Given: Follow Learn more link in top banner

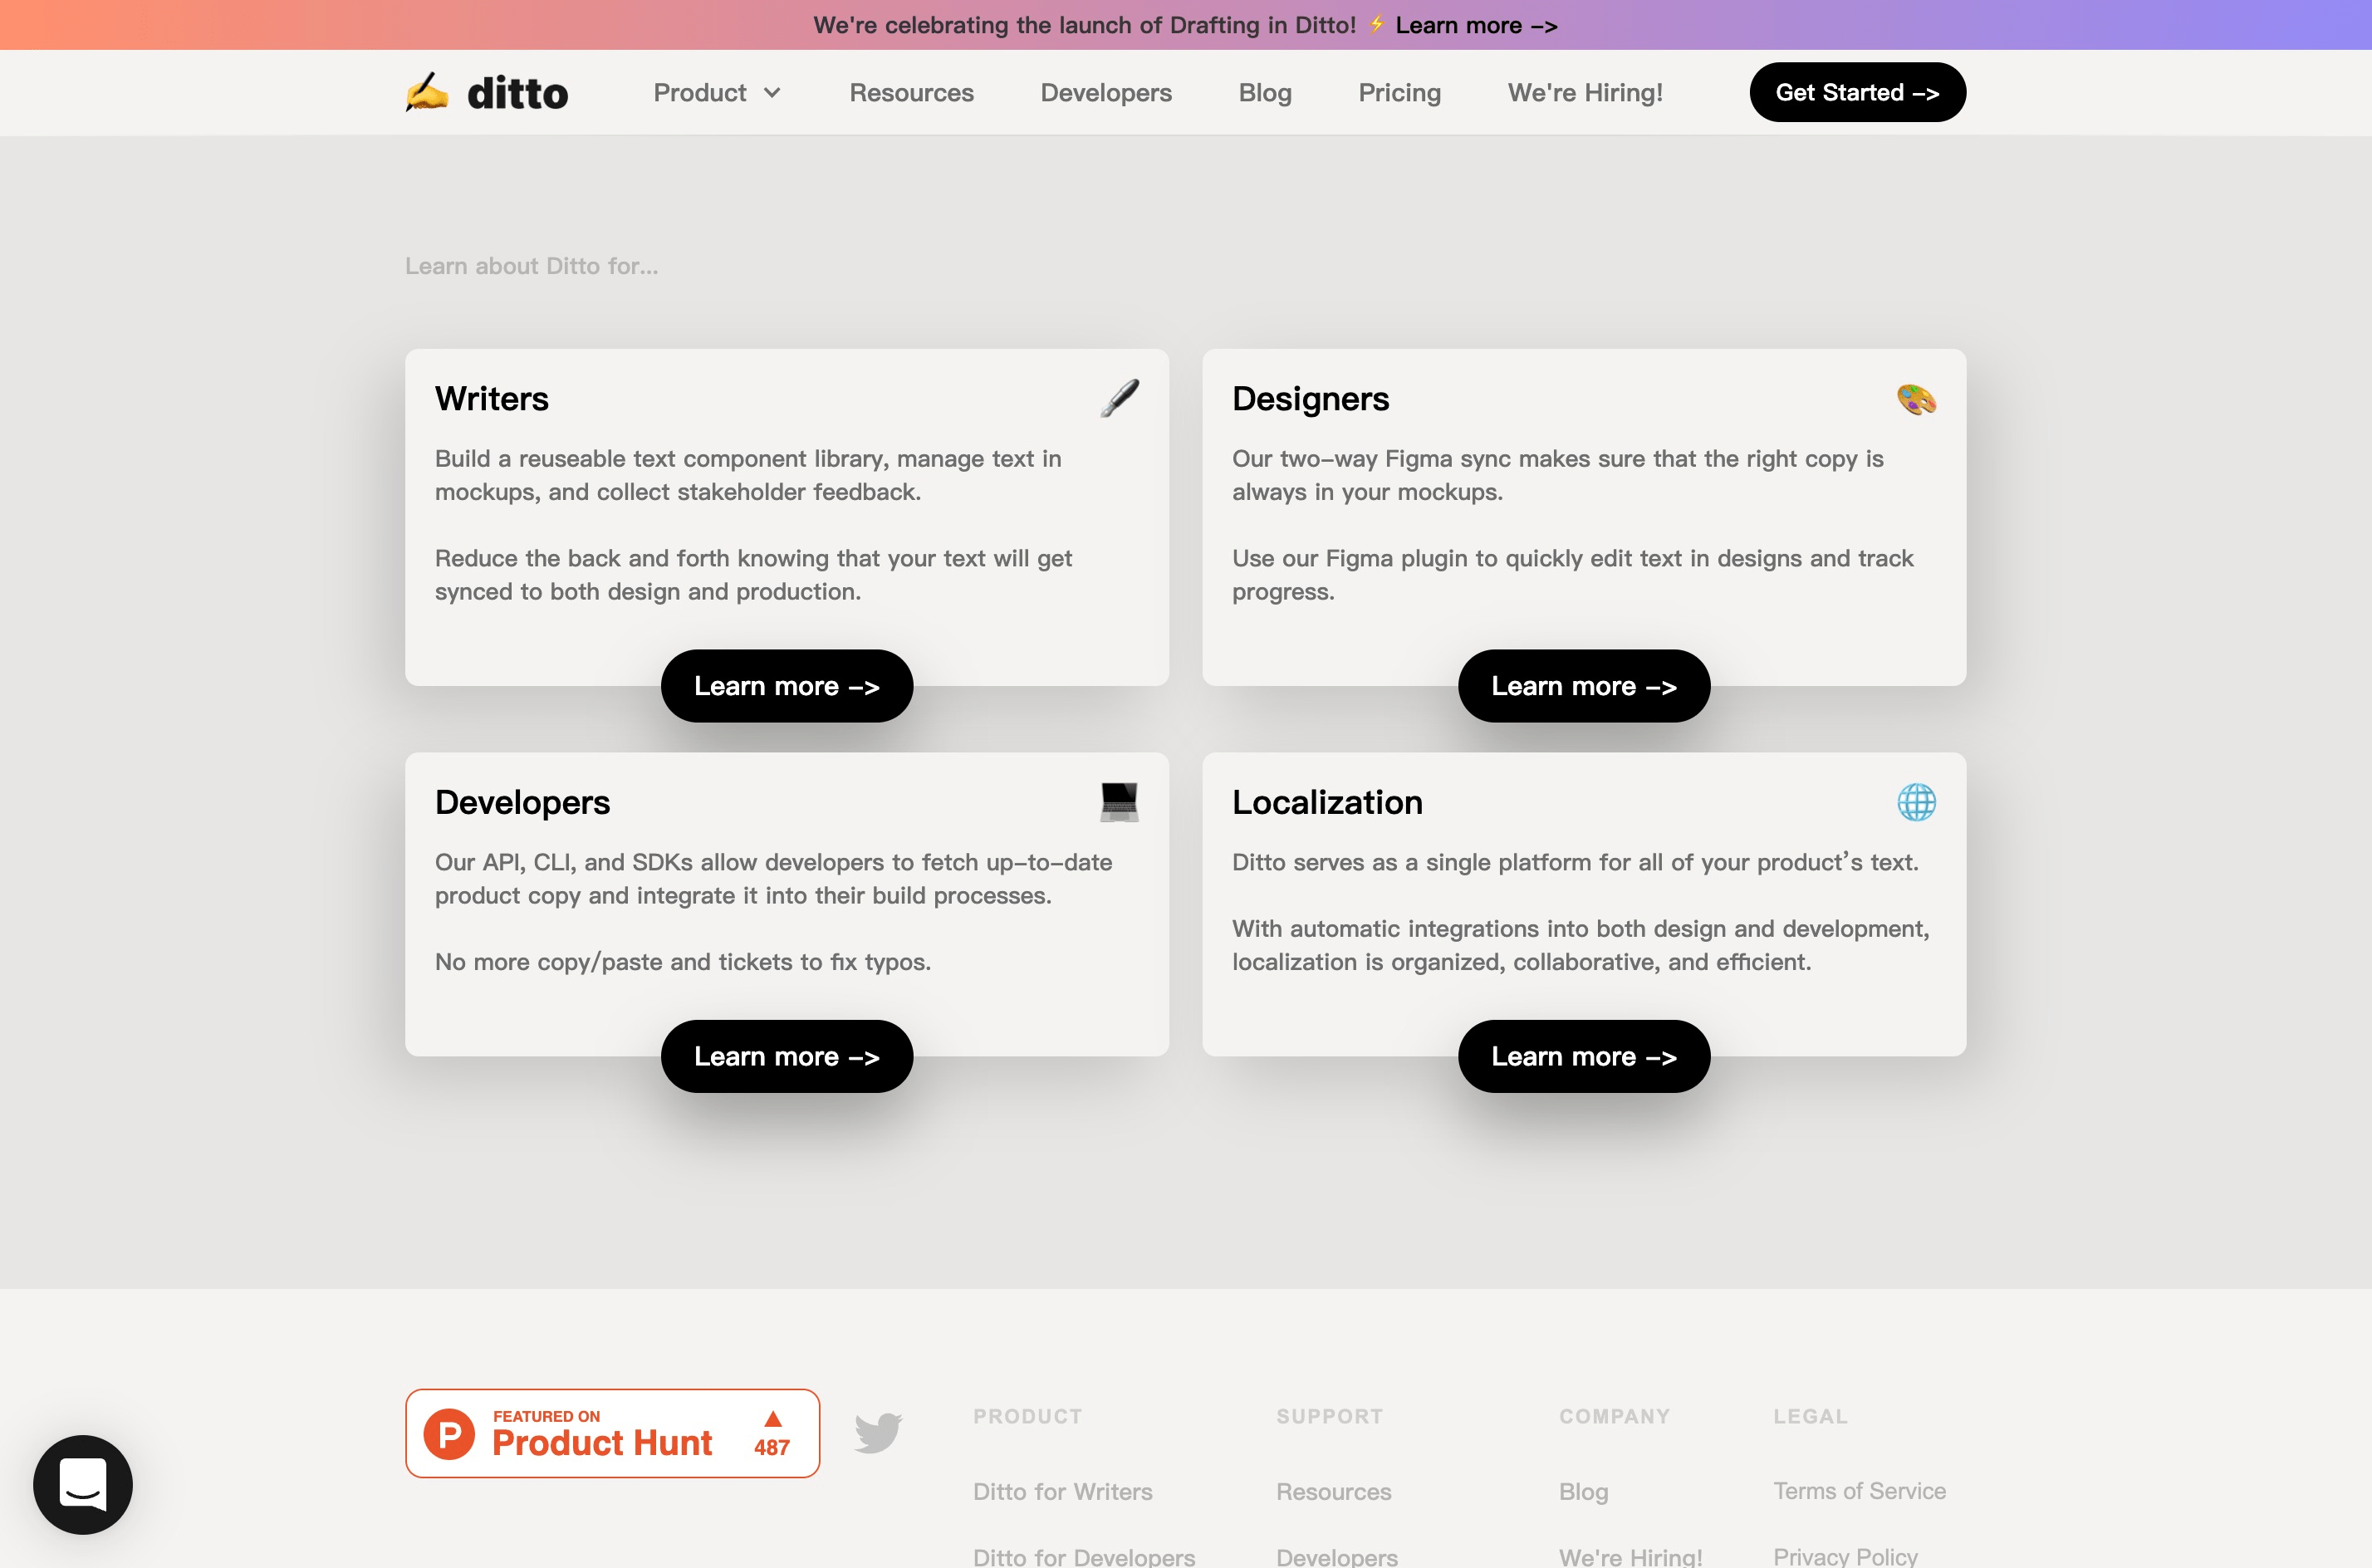Looking at the screenshot, I should [x=1476, y=25].
